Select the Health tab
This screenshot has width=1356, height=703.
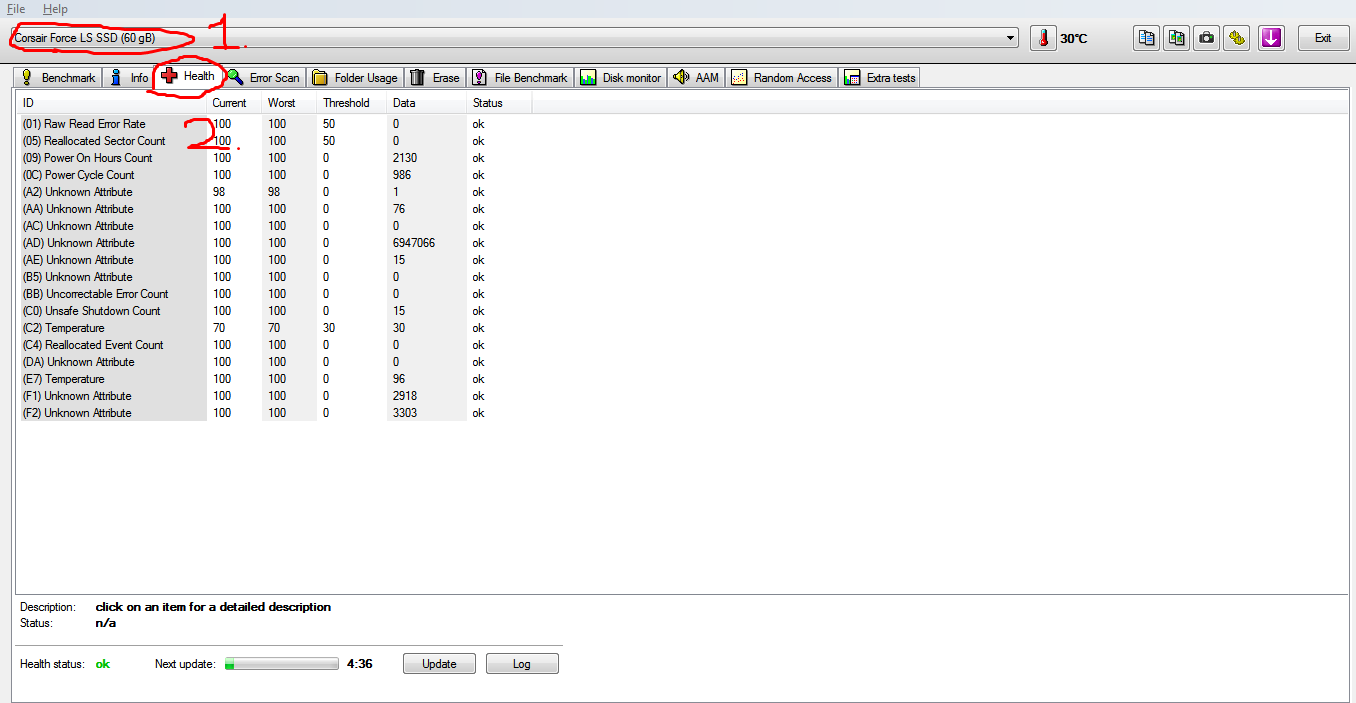188,76
